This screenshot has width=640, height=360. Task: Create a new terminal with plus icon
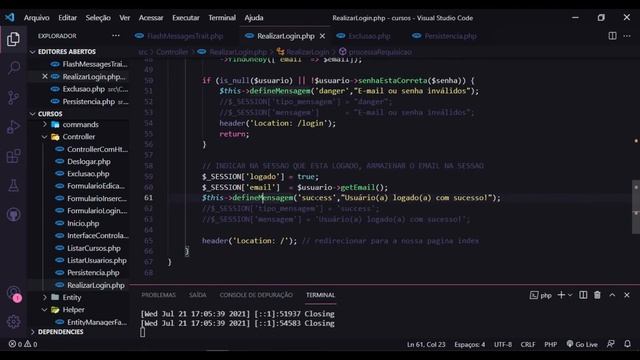(x=561, y=295)
